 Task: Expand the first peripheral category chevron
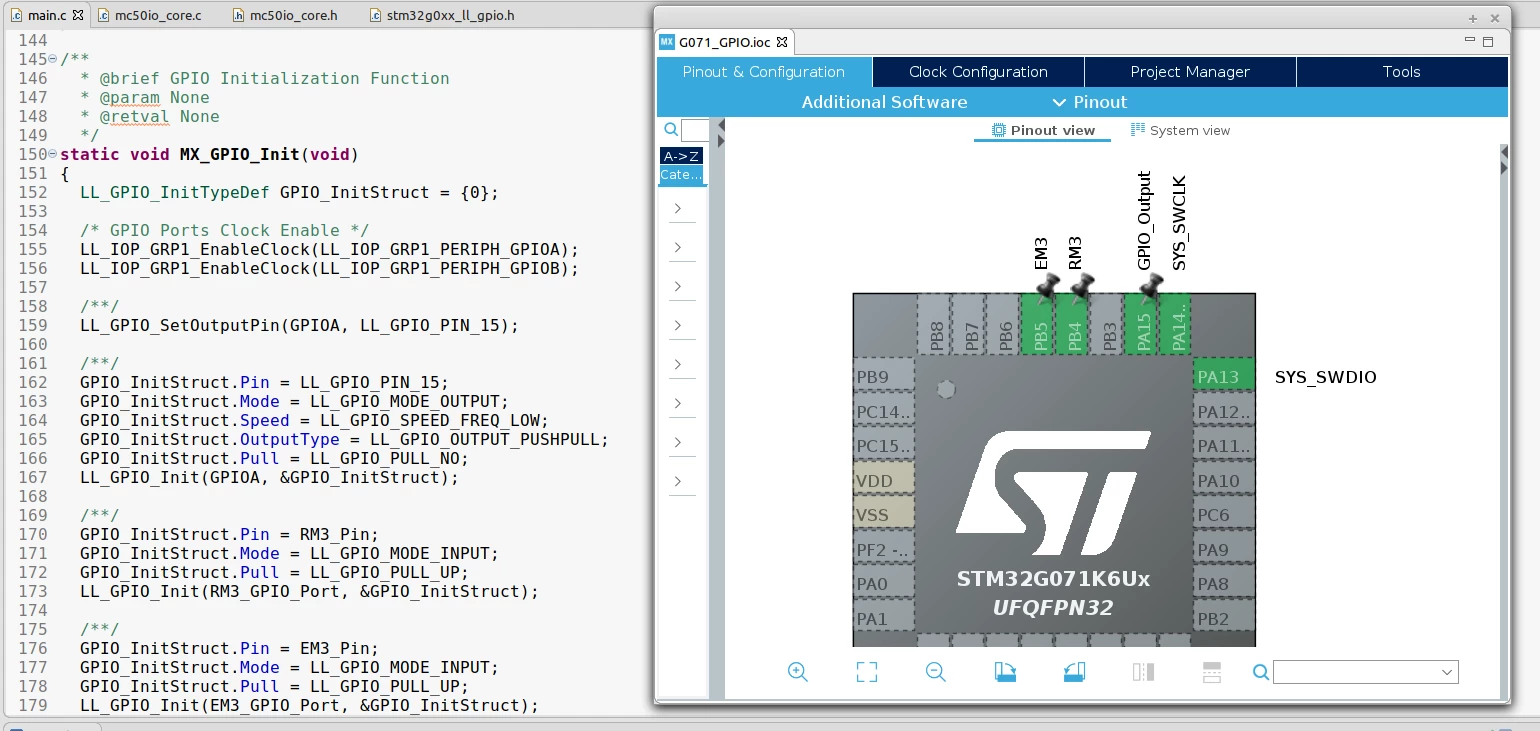678,208
